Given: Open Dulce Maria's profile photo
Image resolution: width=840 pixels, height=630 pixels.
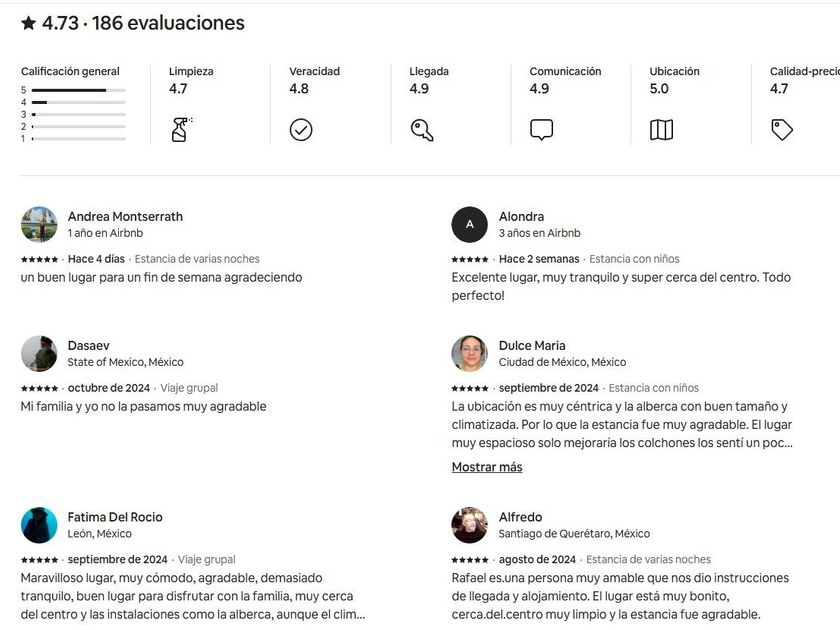Looking at the screenshot, I should coord(470,353).
